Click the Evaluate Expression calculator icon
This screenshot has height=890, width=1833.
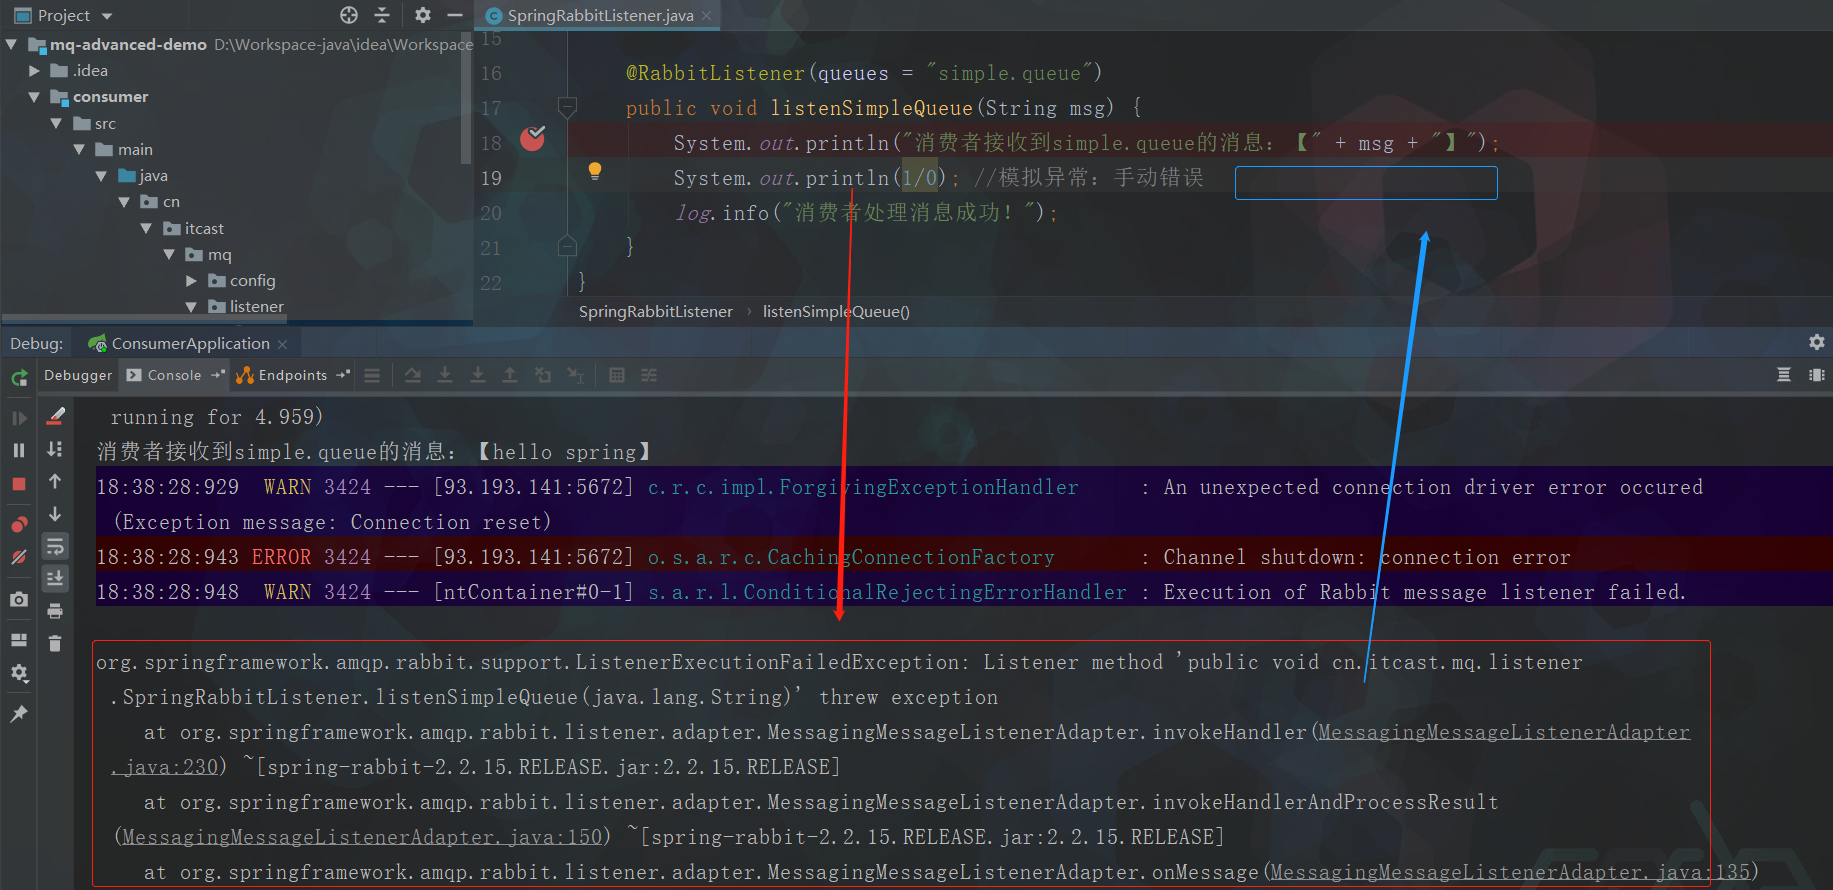617,375
